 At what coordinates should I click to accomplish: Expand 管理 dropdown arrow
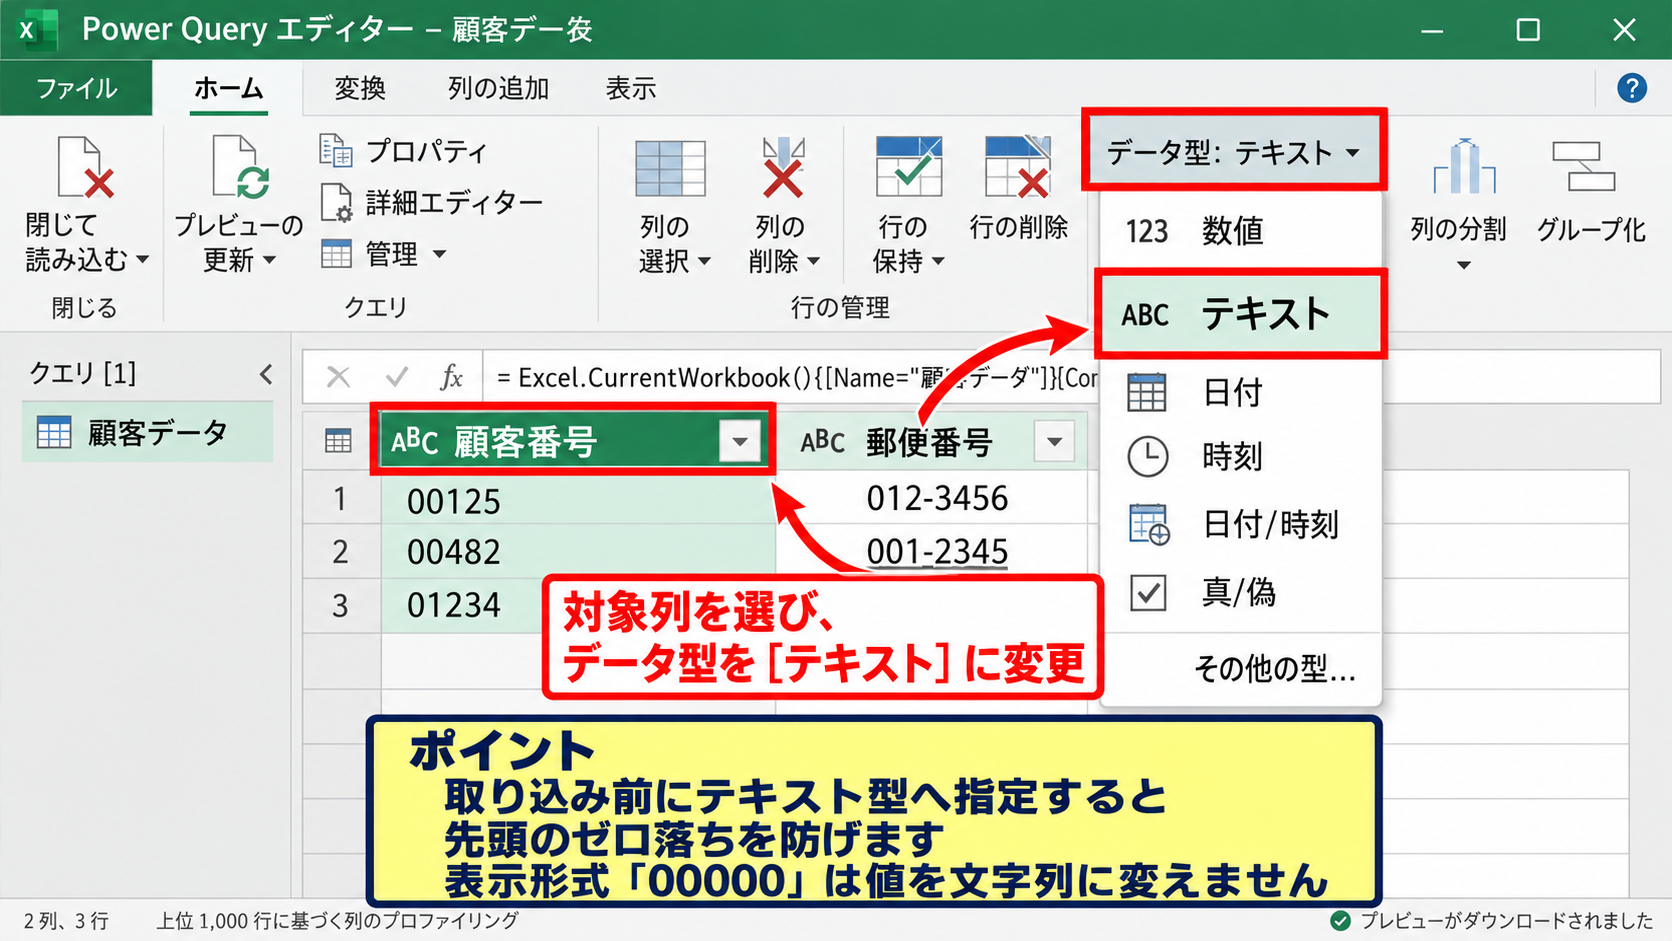click(439, 254)
